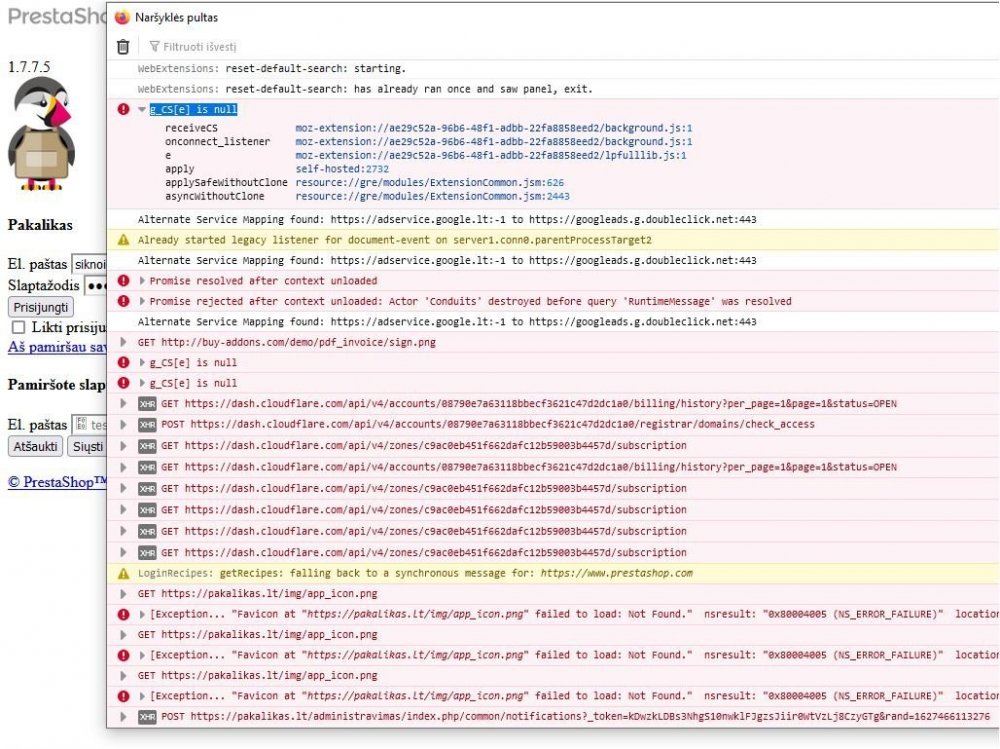Click the Prisijungti button
The width and height of the screenshot is (1000, 749).
coord(38,309)
